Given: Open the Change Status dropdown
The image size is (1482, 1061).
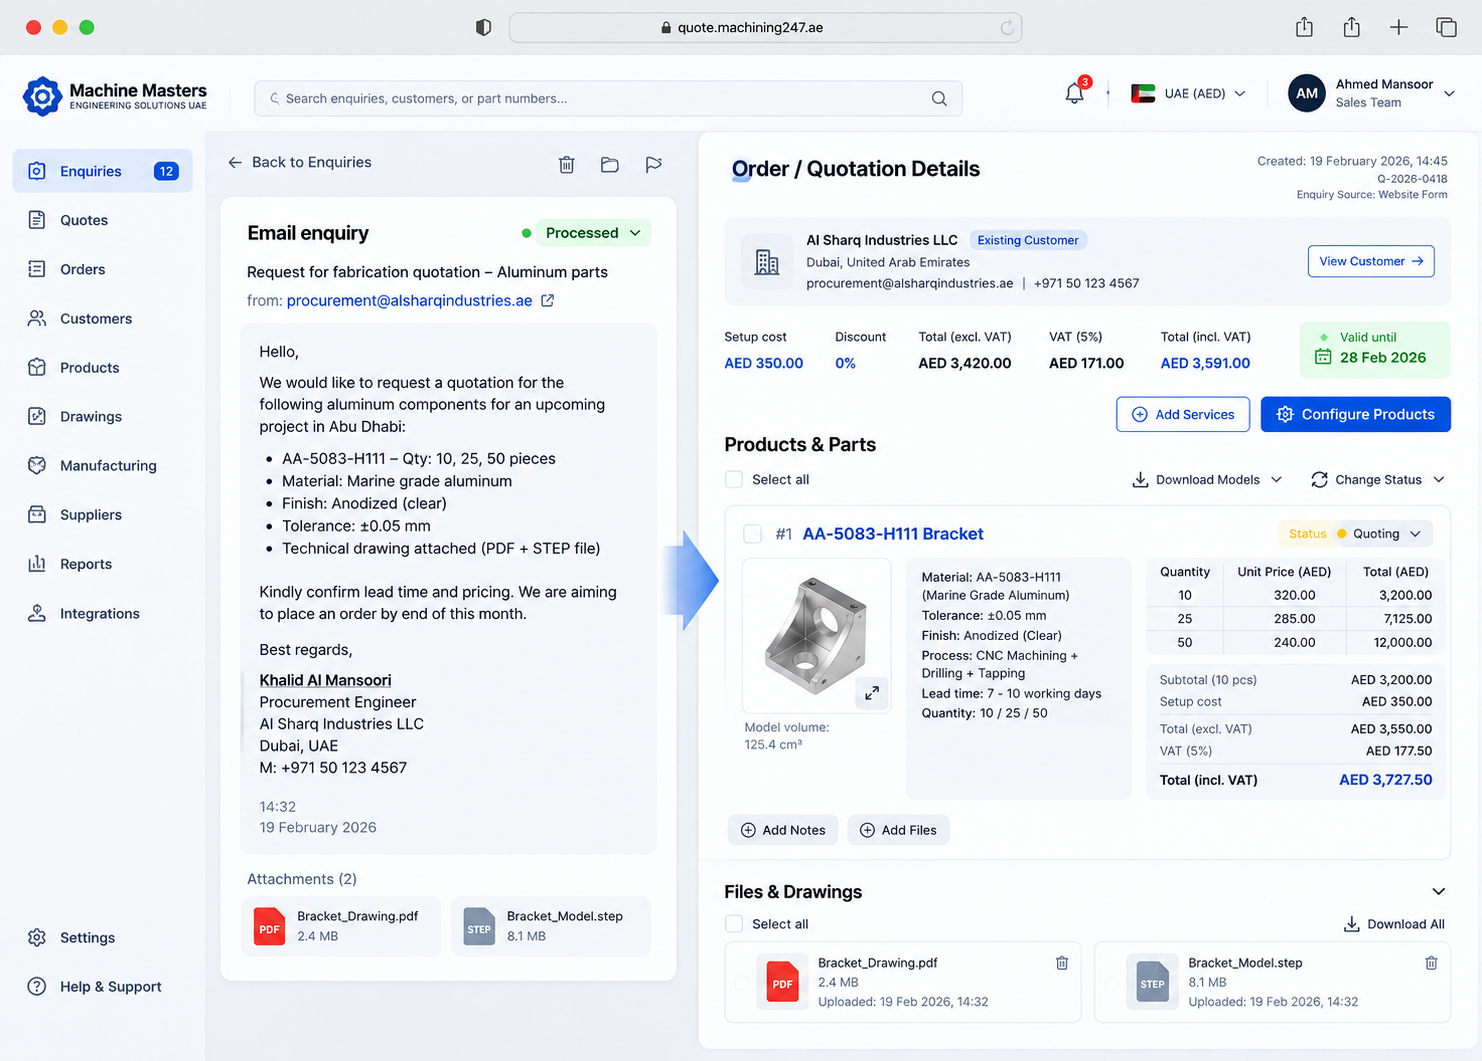Looking at the screenshot, I should coord(1377,480).
